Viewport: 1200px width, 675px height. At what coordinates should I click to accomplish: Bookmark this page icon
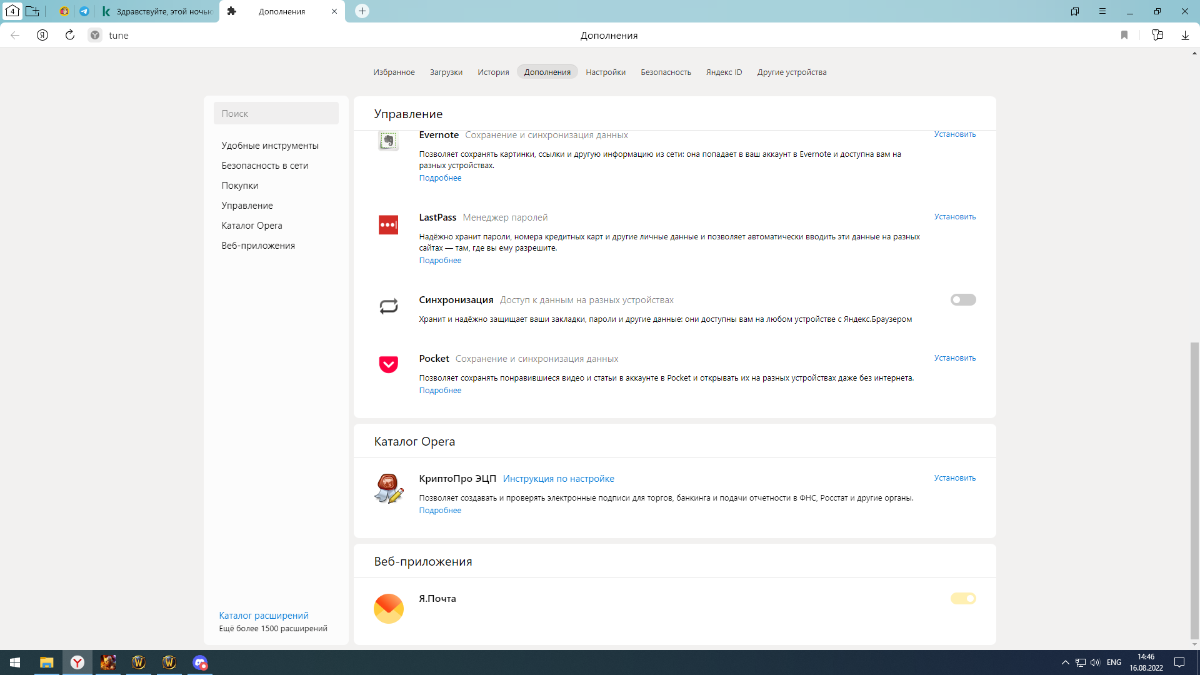point(1124,35)
